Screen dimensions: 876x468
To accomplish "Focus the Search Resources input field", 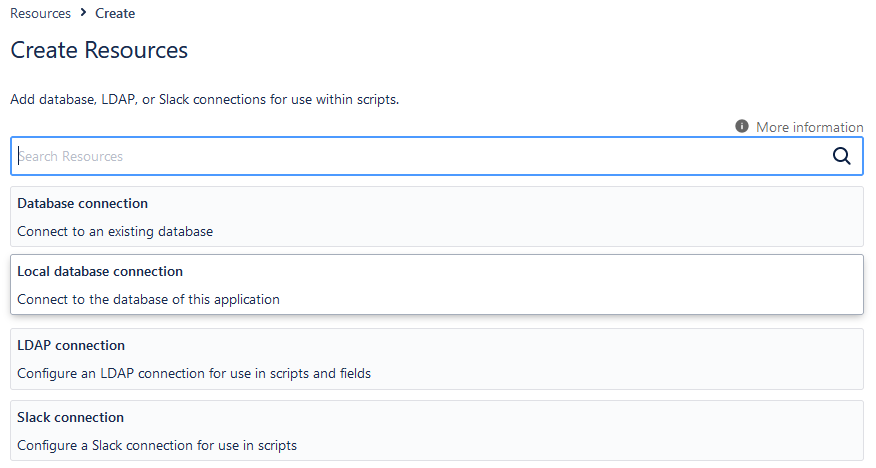I will click(420, 156).
